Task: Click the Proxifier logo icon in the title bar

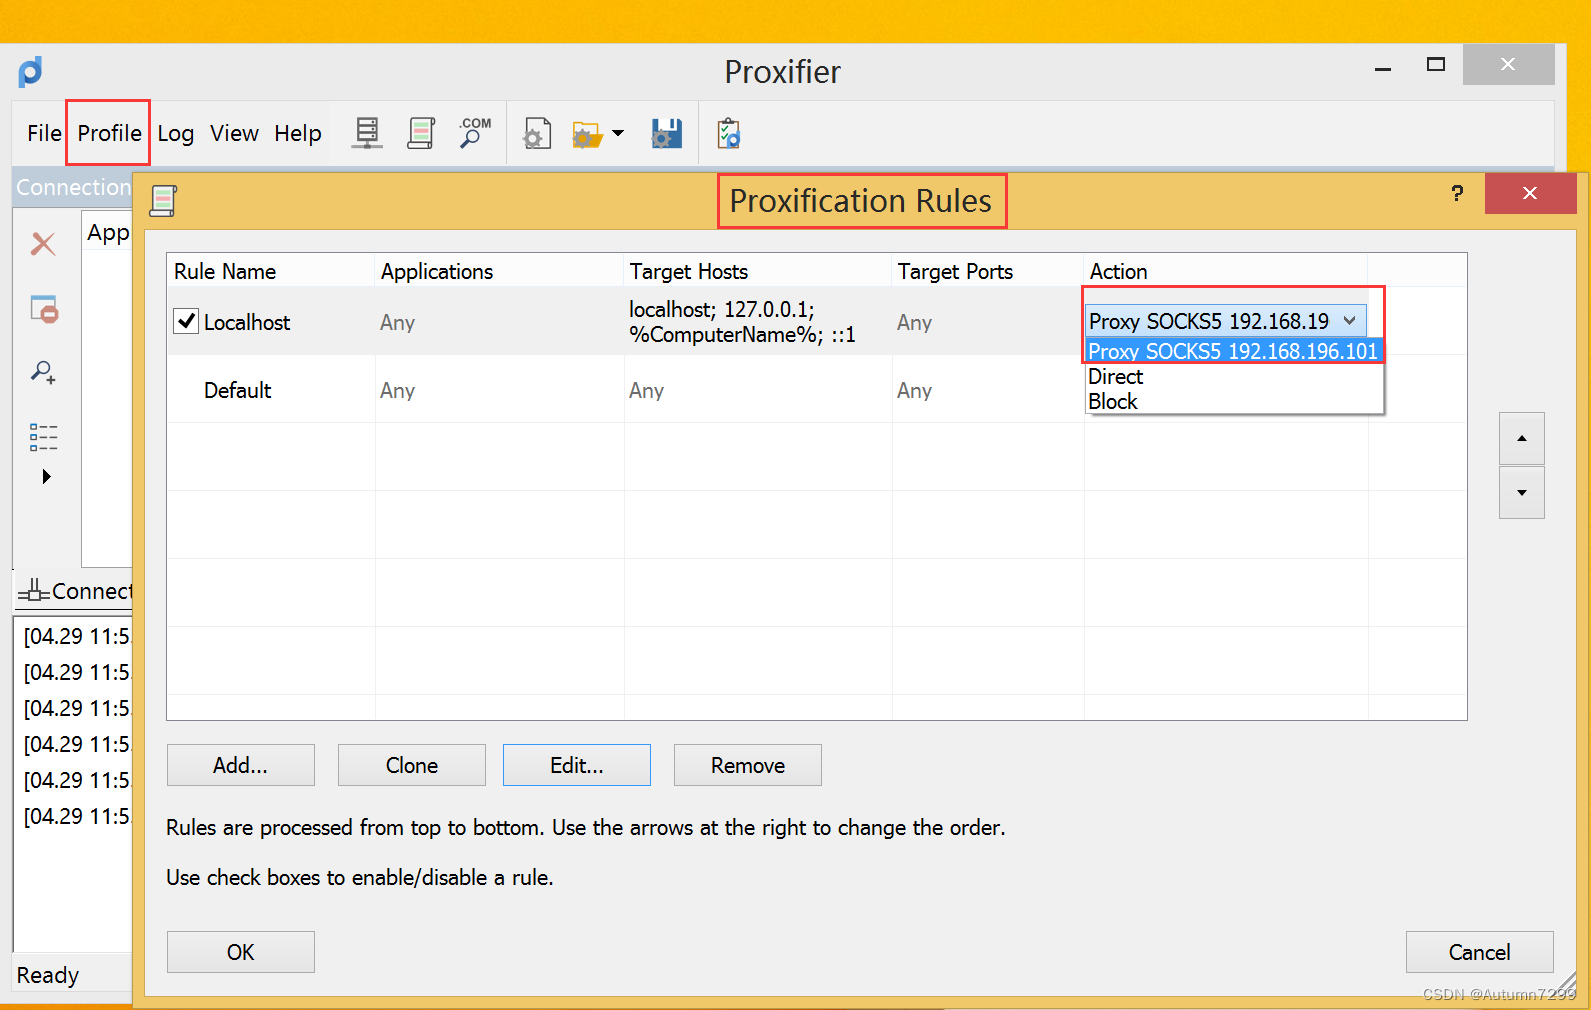Action: click(30, 72)
